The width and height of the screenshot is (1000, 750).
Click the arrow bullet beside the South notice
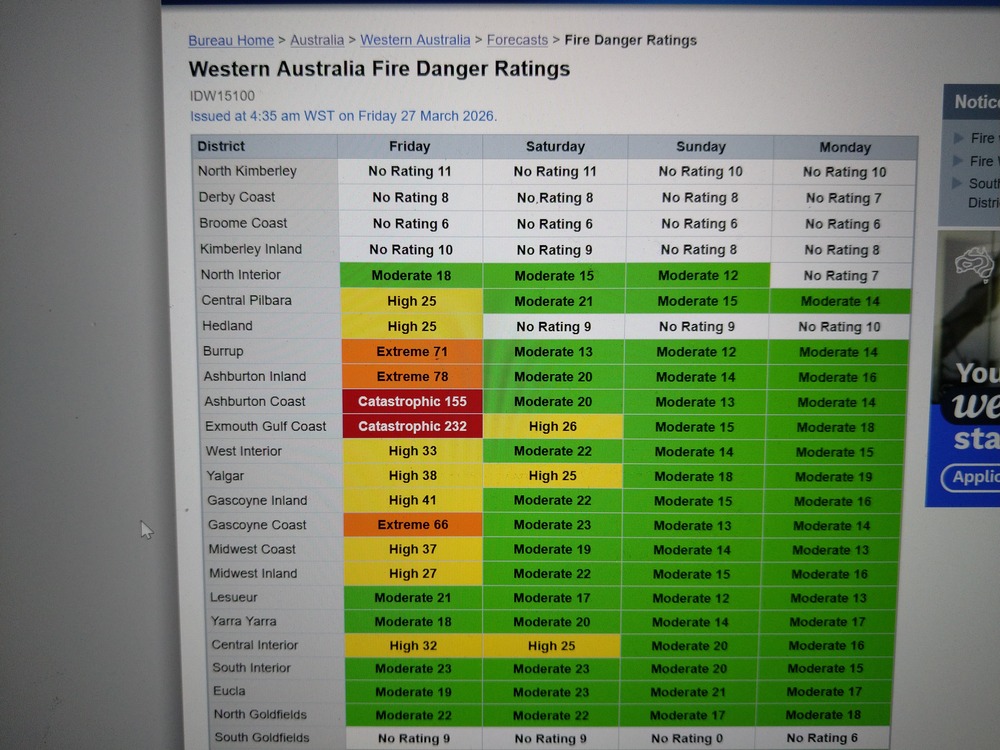tap(958, 184)
